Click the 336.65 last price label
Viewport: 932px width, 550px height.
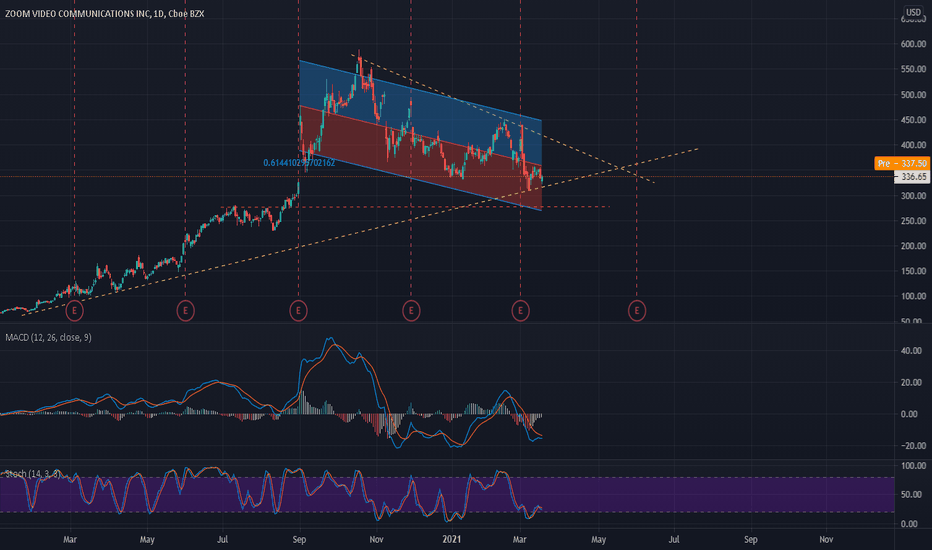tap(912, 177)
